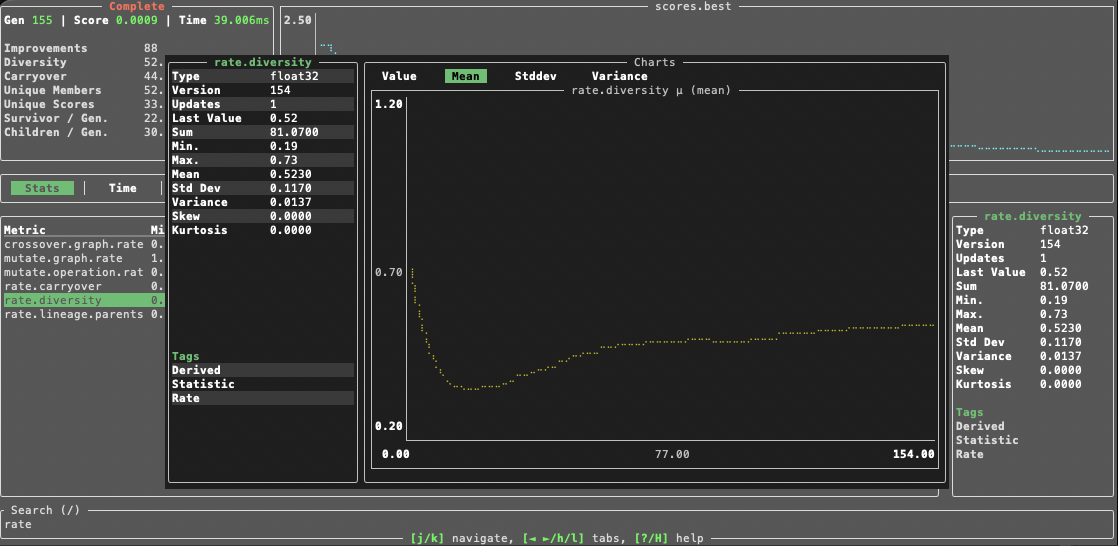Select mutate.graph.rate metric row
The width and height of the screenshot is (1118, 546).
84,258
